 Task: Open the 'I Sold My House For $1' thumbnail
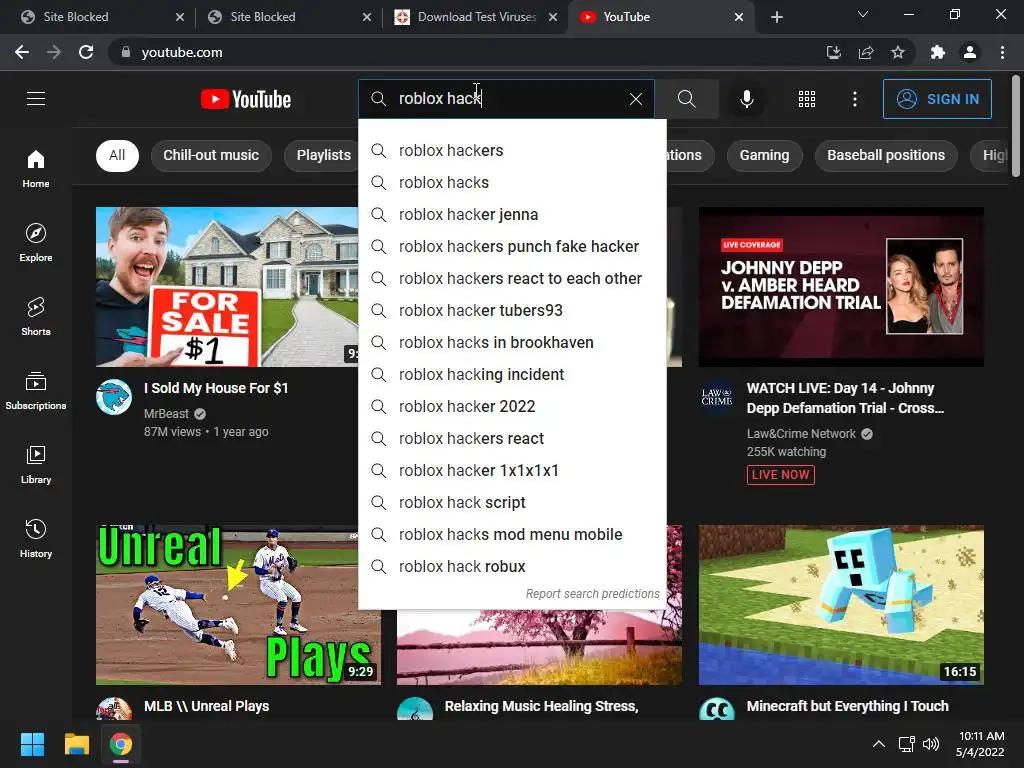227,287
